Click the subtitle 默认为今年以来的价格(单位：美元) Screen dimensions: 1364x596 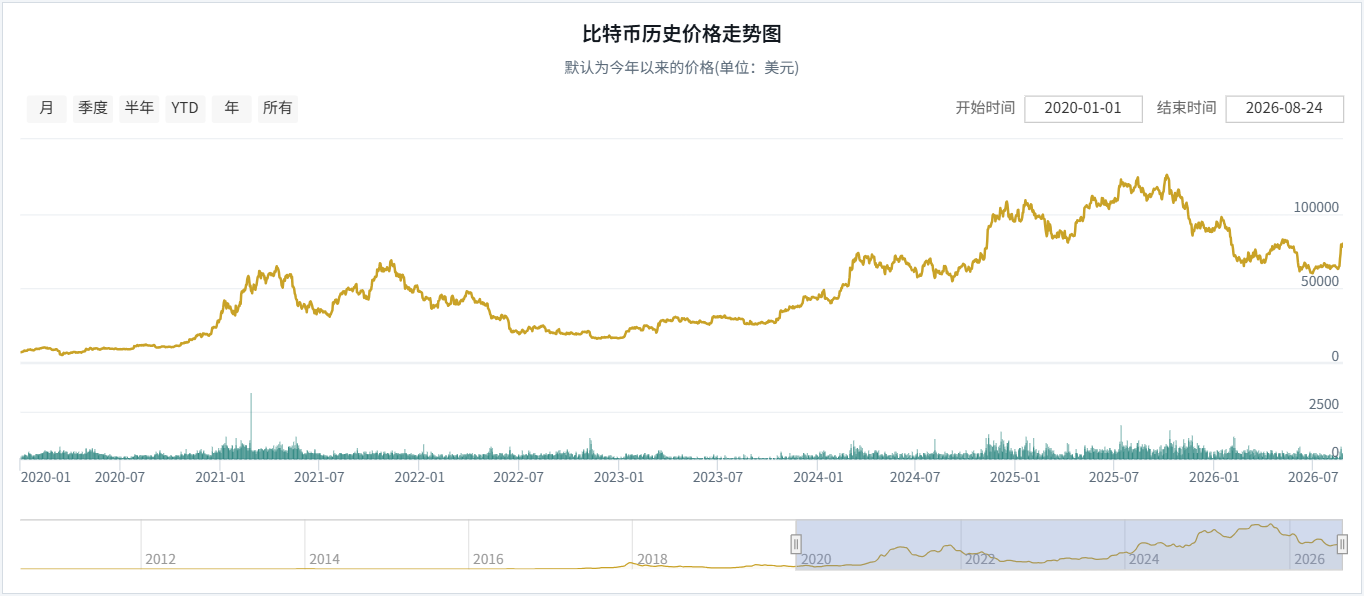pos(682,68)
